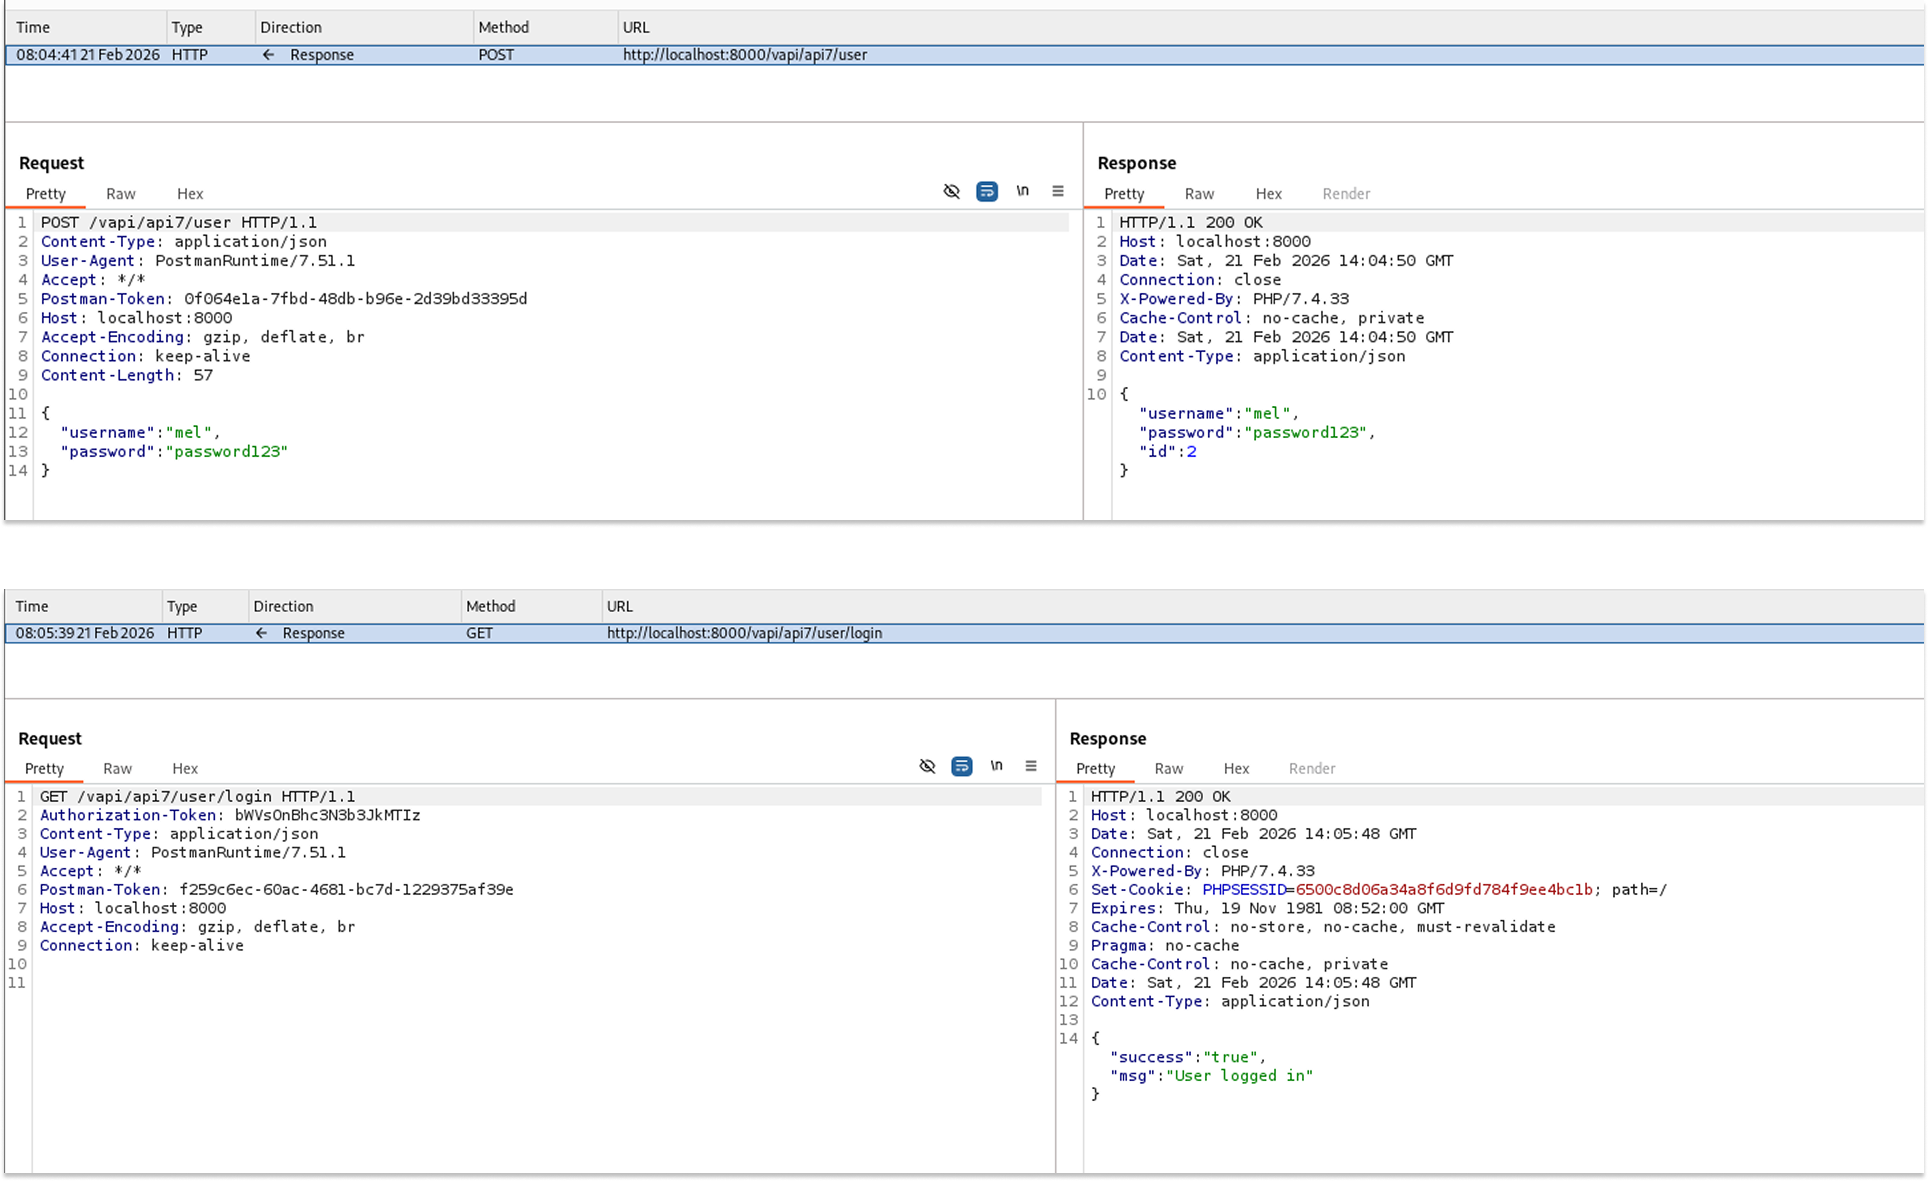
Task: Toggle hidden characters eye icon in top Request
Action: pos(951,191)
